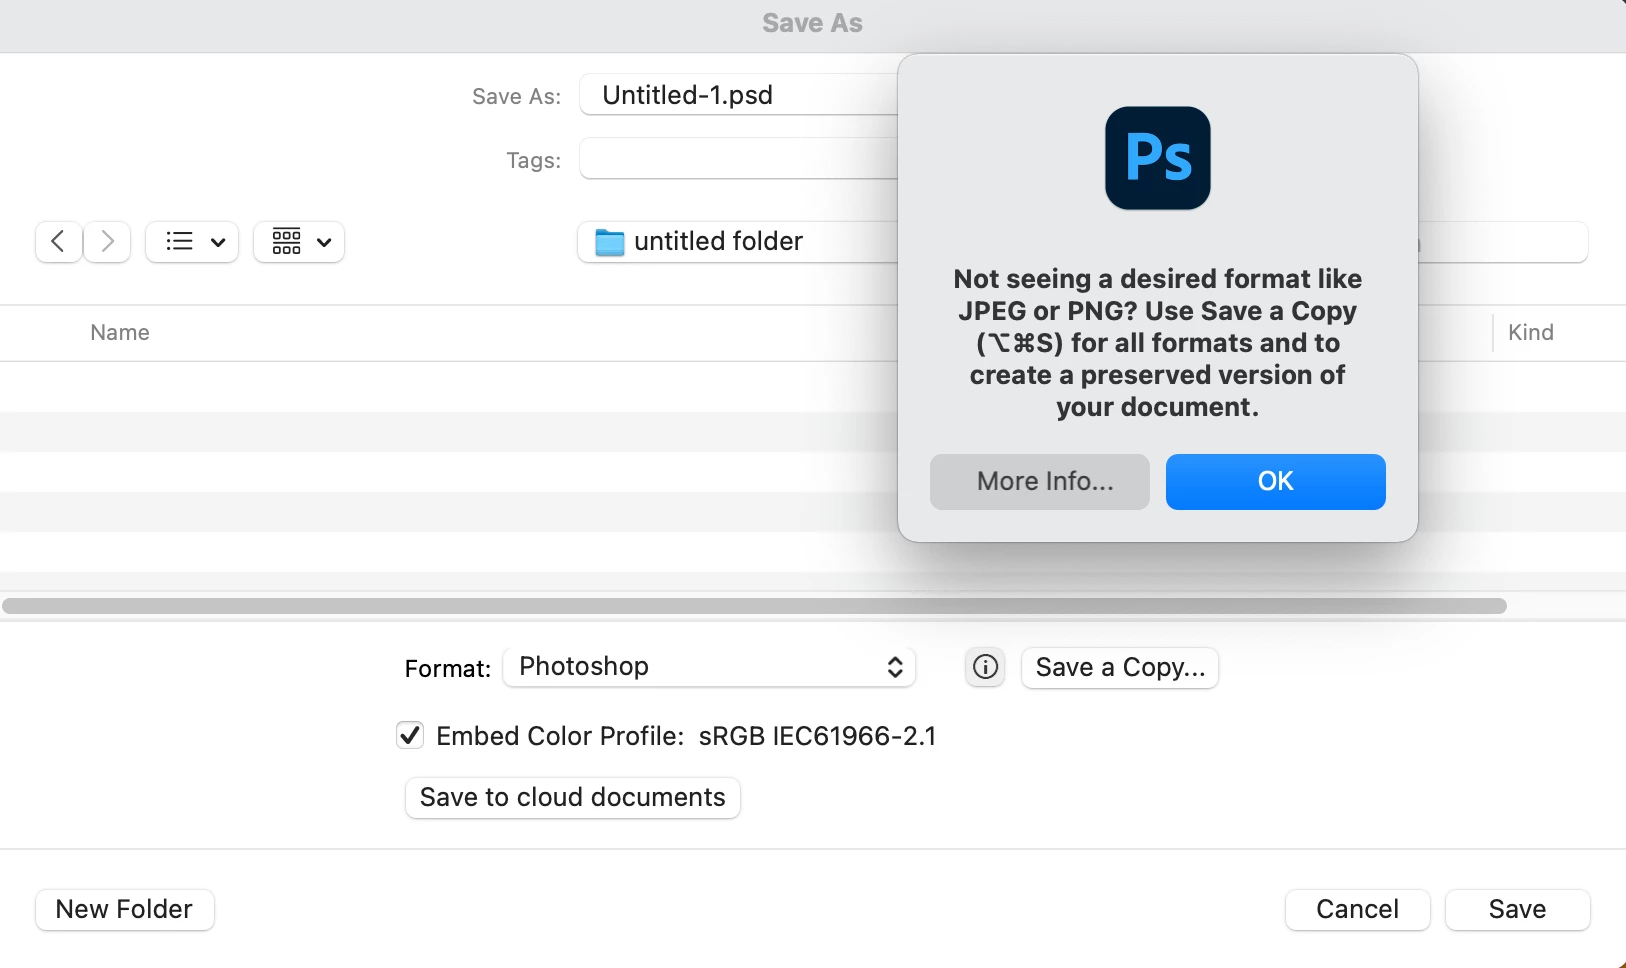Click Save to cloud documents
The width and height of the screenshot is (1626, 968).
(573, 798)
